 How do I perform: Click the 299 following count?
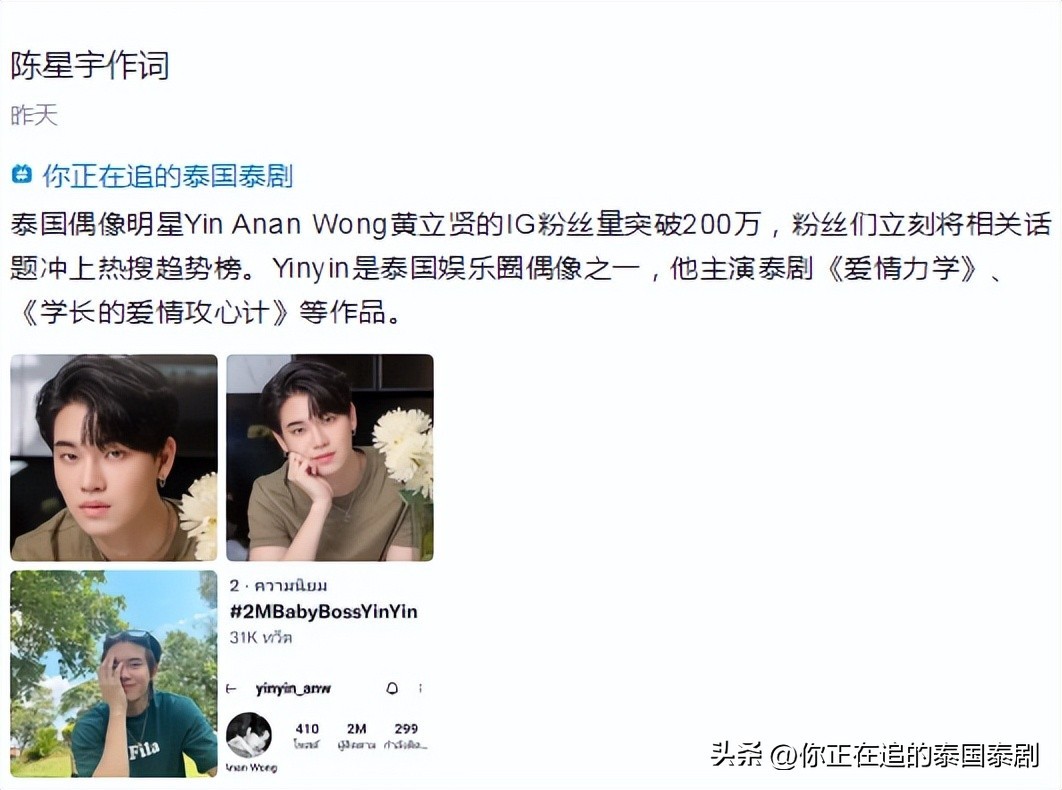[x=406, y=736]
